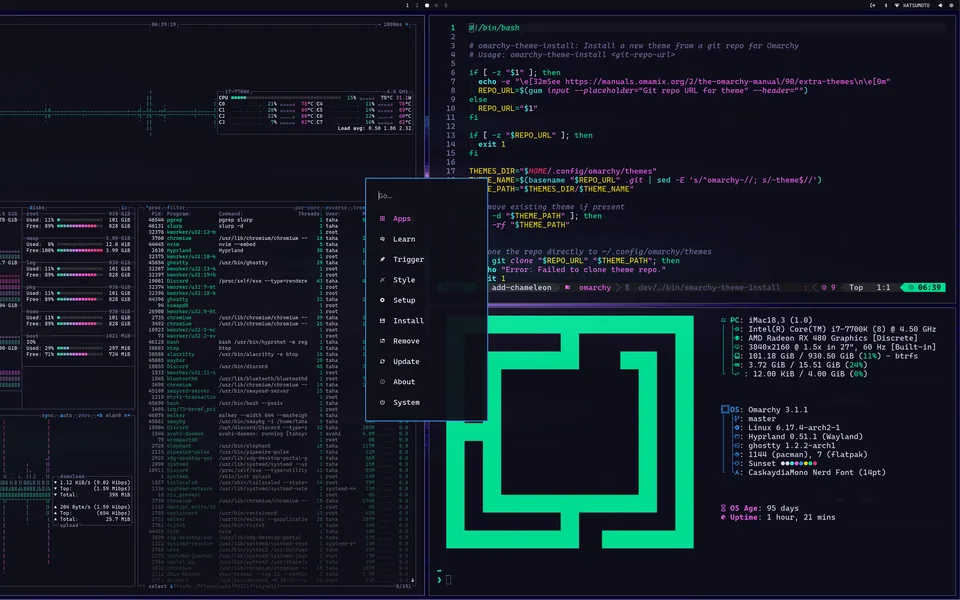Click the font icon beside CaskaydiaMono

click(738, 473)
